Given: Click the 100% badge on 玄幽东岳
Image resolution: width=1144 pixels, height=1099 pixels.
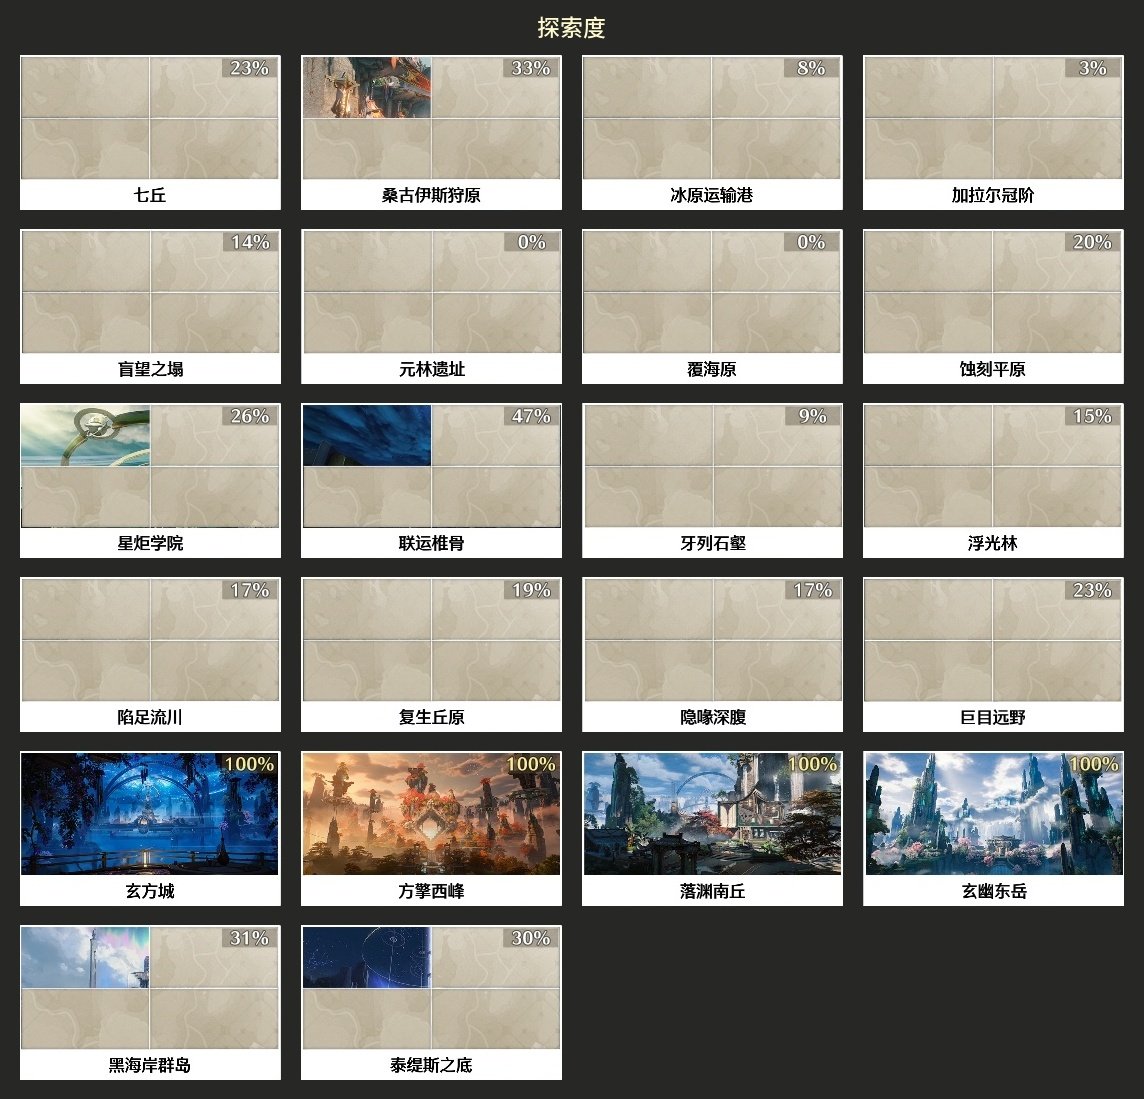Looking at the screenshot, I should point(1094,764).
